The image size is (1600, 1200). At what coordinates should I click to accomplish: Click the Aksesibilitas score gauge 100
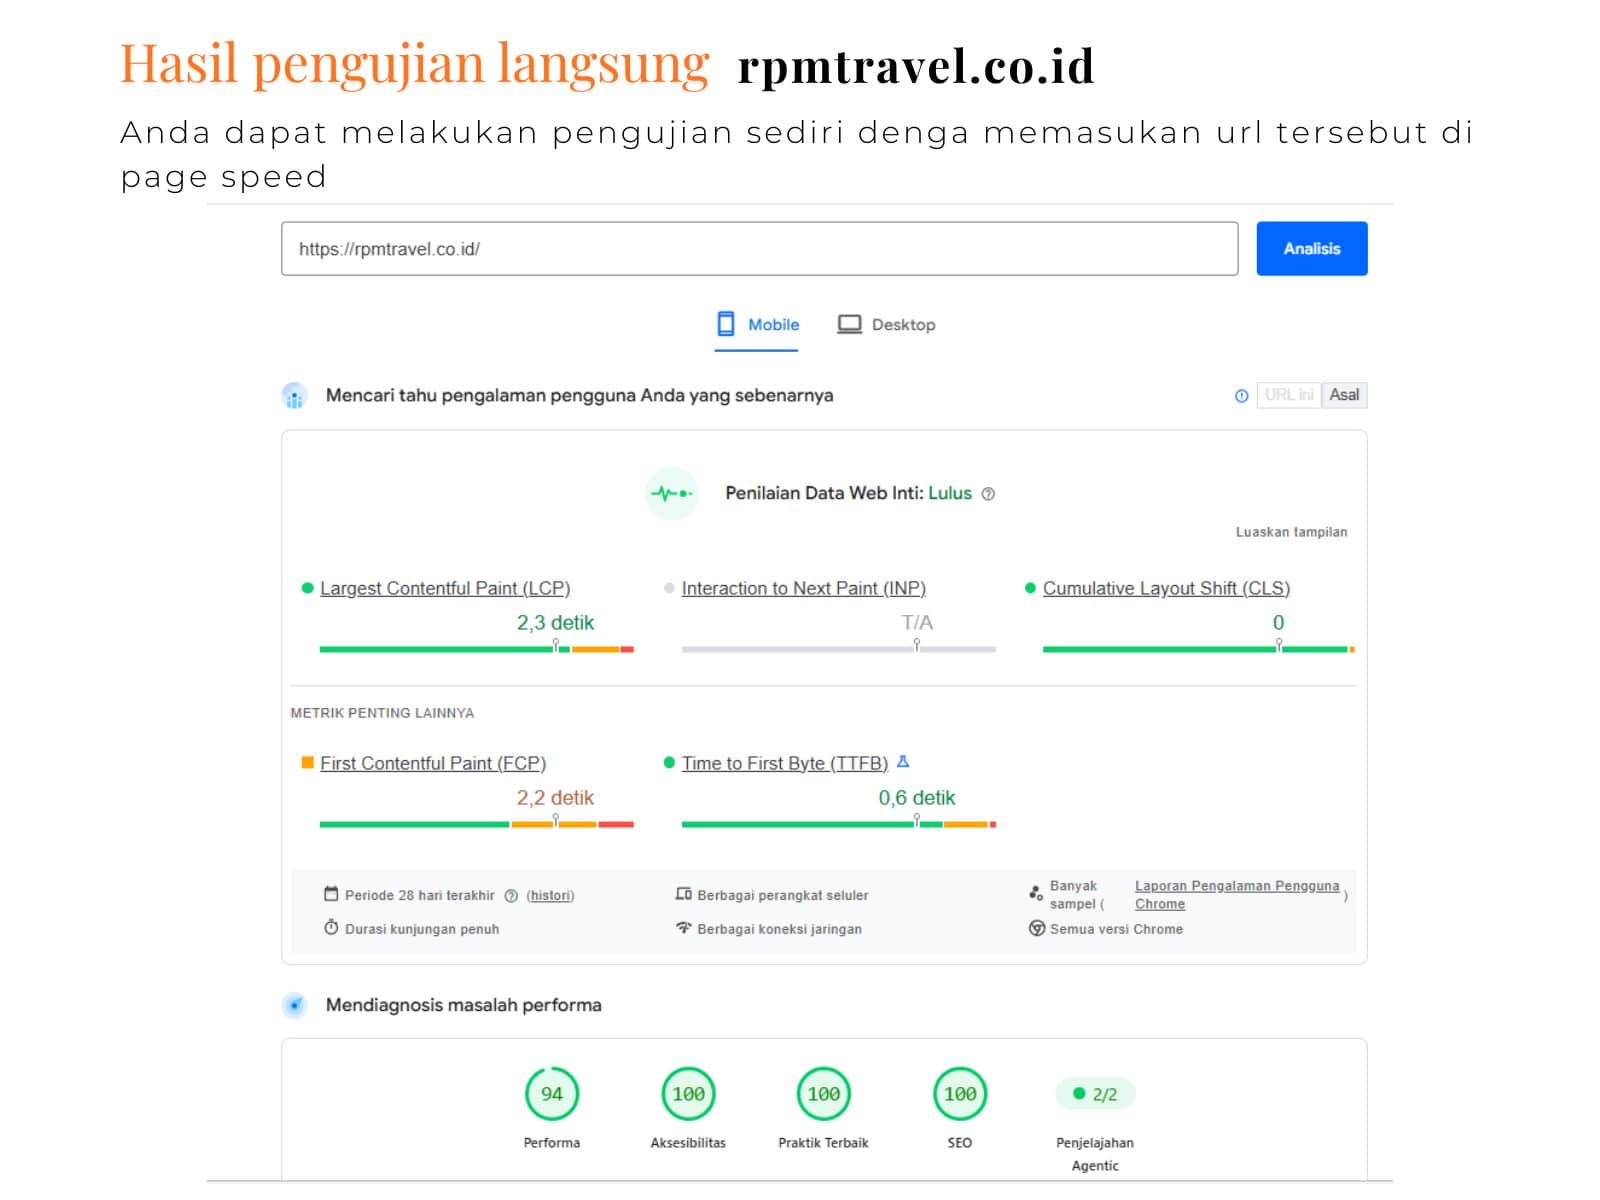point(688,1094)
